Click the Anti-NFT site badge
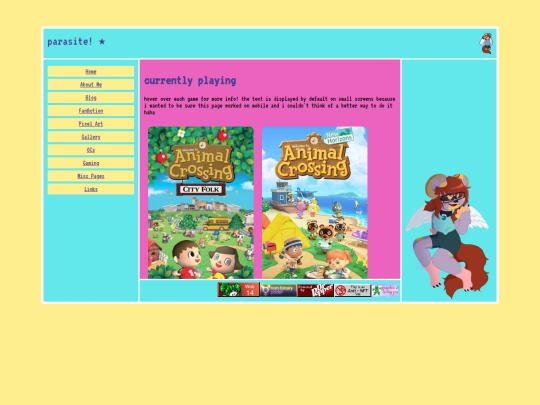Image resolution: width=540 pixels, height=405 pixels. [x=353, y=290]
